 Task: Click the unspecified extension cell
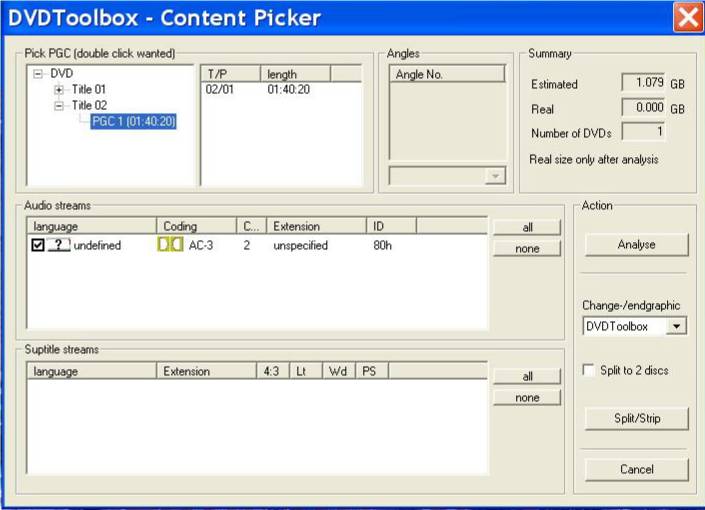point(300,246)
